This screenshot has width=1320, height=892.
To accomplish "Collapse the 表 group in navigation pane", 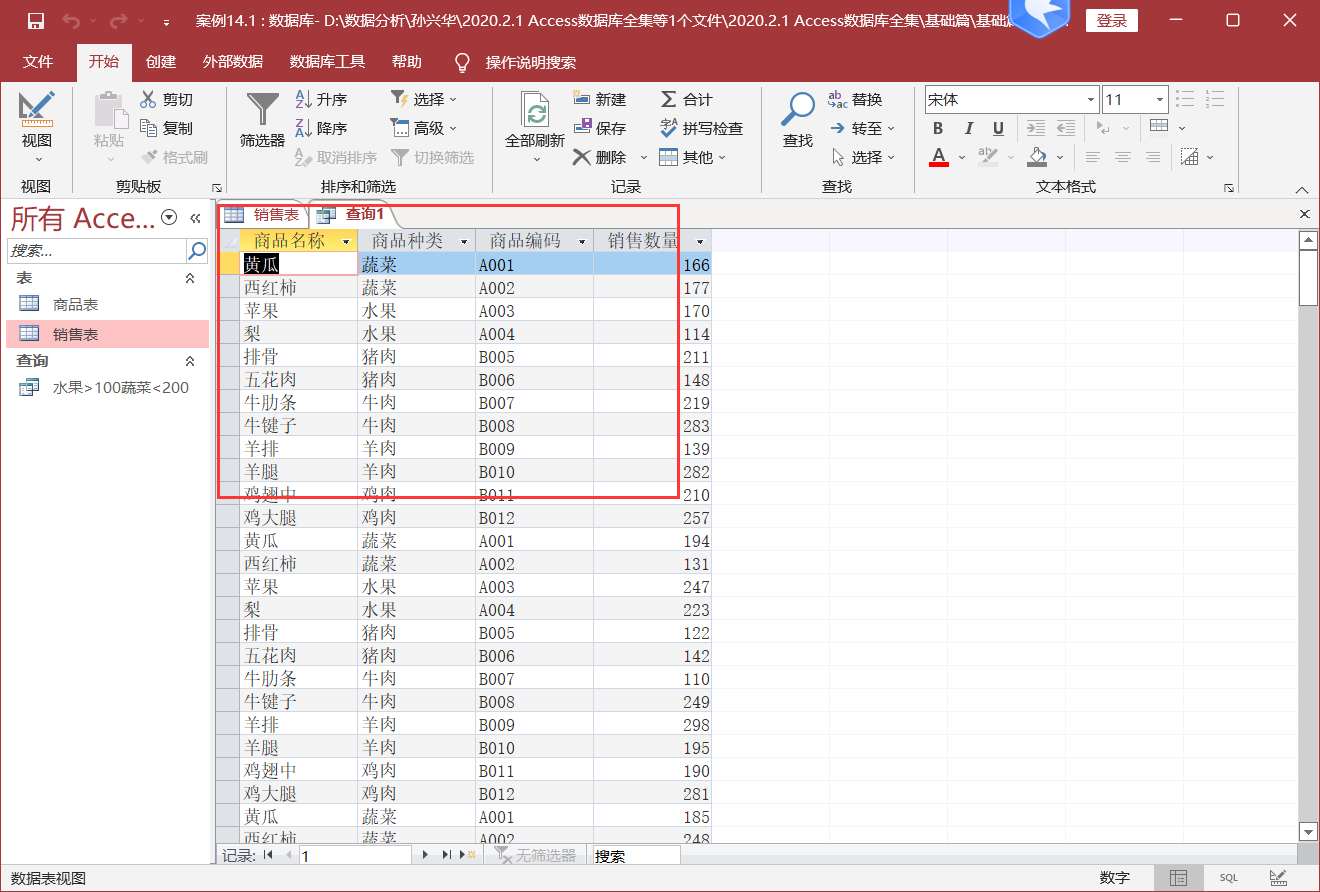I will pyautogui.click(x=190, y=278).
